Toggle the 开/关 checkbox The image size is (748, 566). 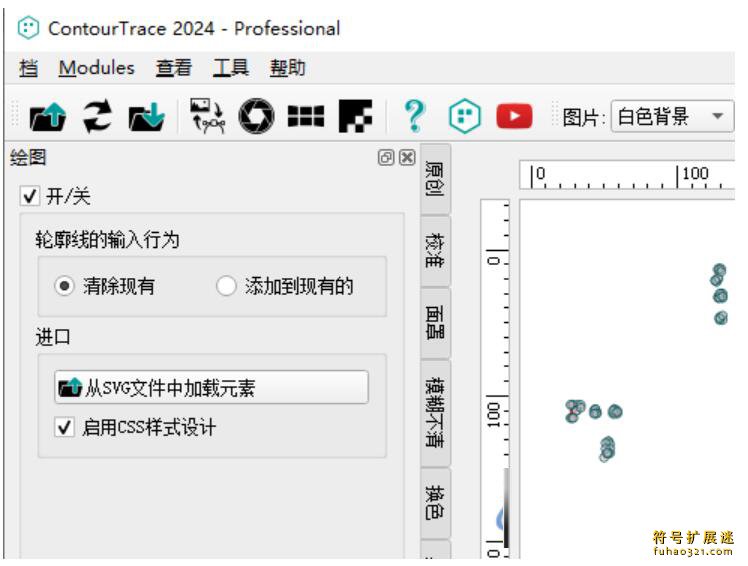click(30, 196)
